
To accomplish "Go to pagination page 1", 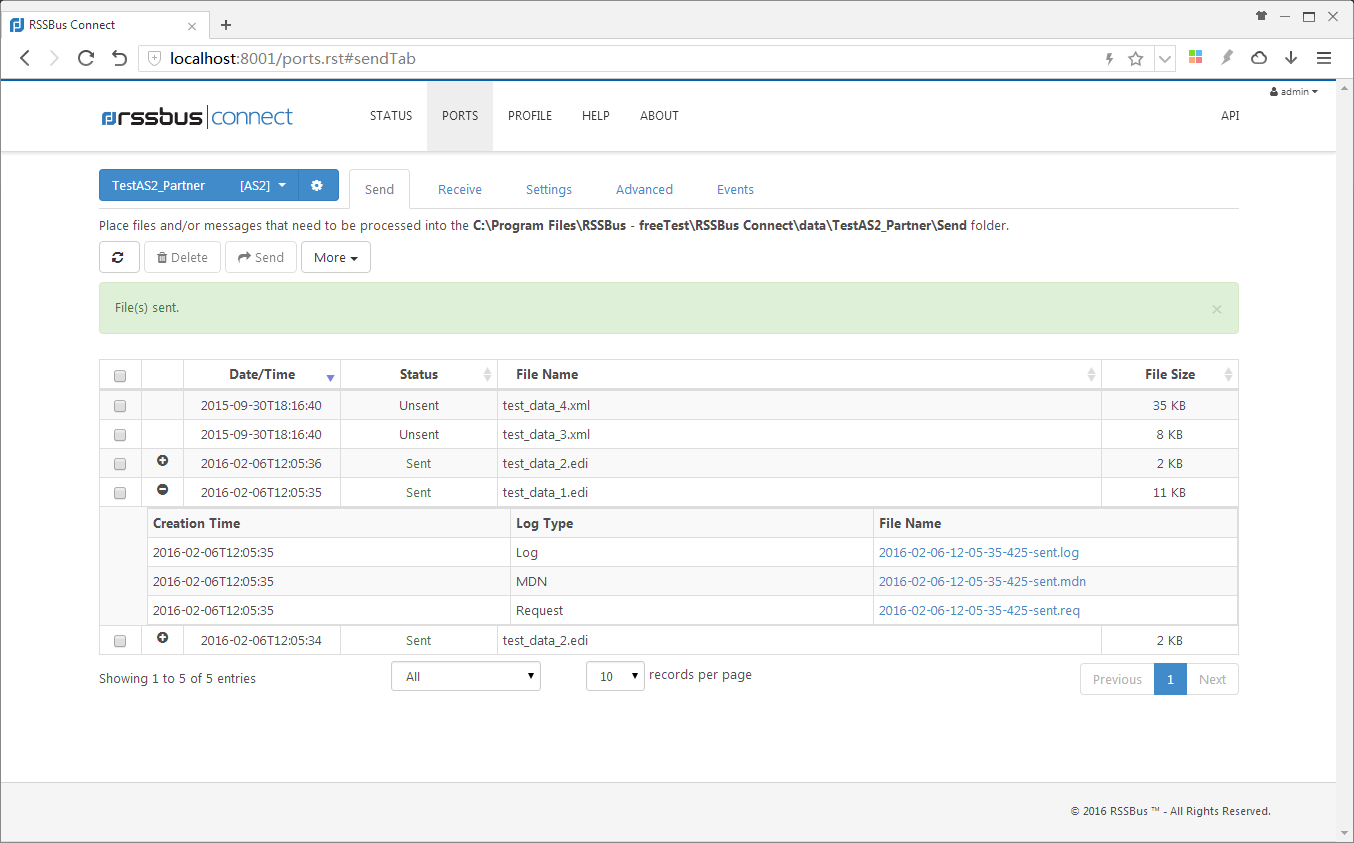I will tap(1170, 679).
